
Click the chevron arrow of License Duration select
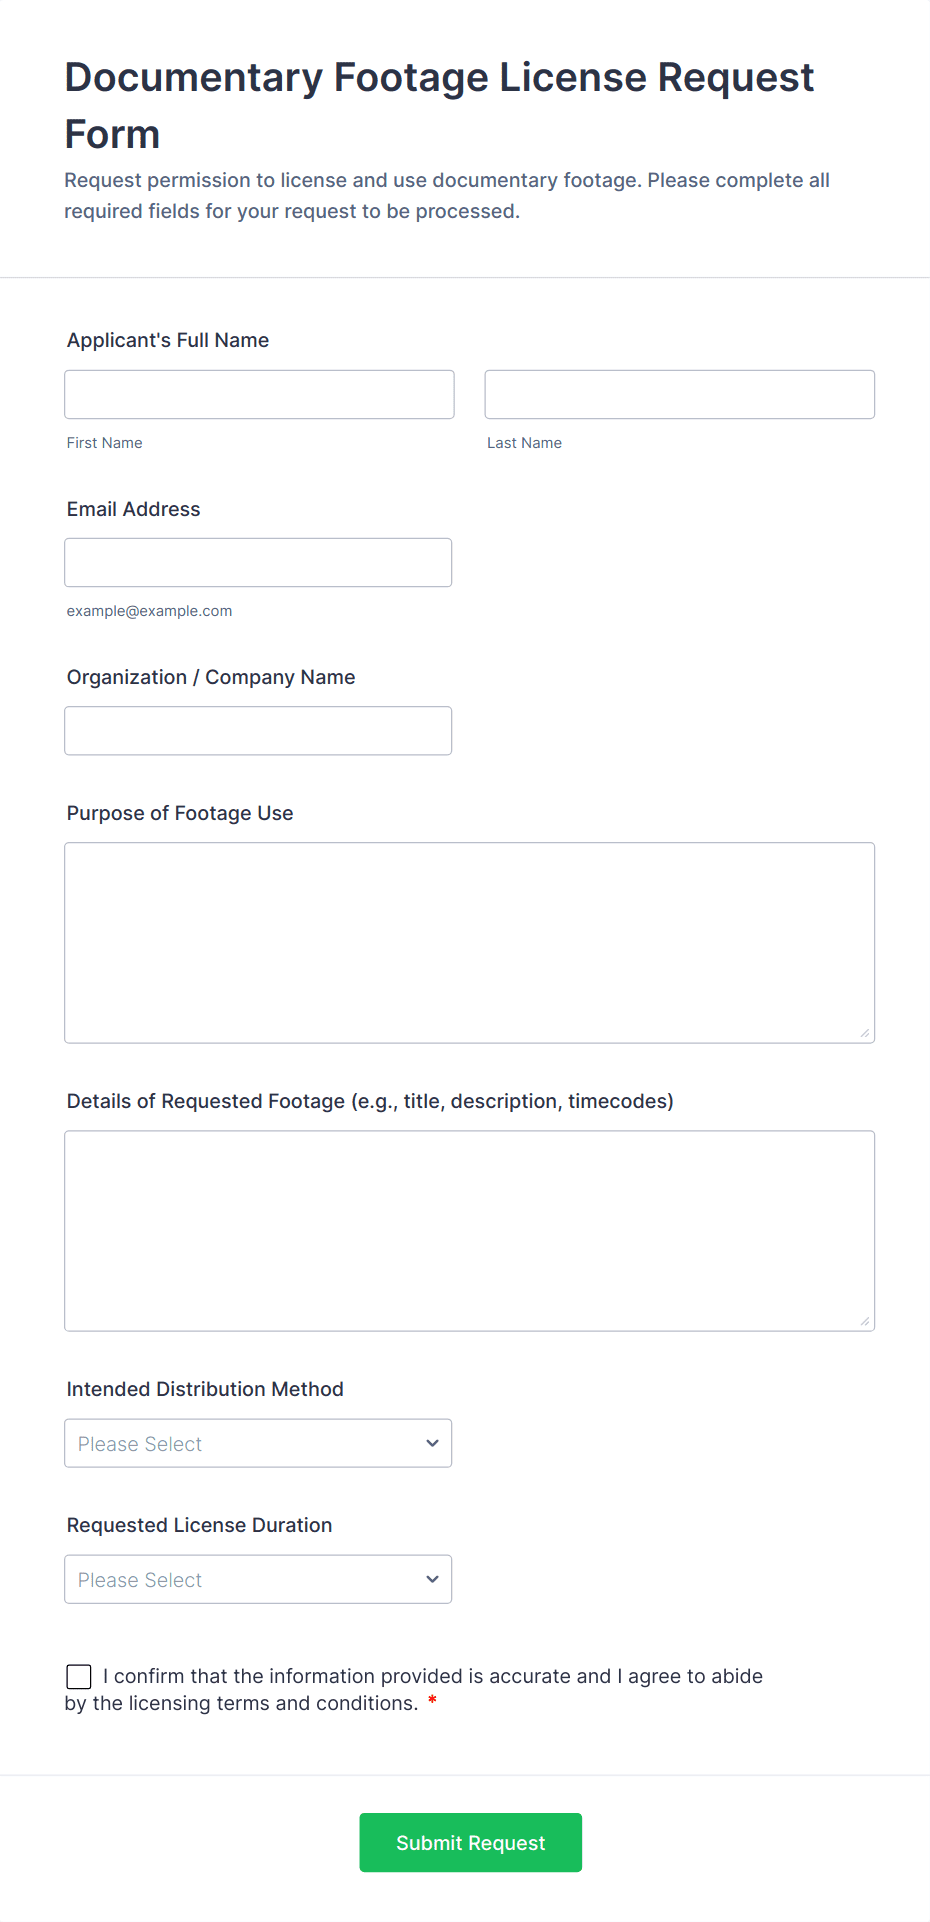click(432, 1578)
